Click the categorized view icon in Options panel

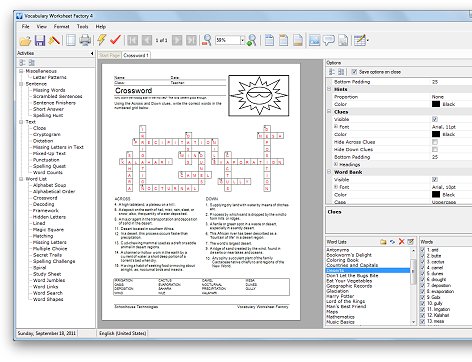tap(332, 72)
